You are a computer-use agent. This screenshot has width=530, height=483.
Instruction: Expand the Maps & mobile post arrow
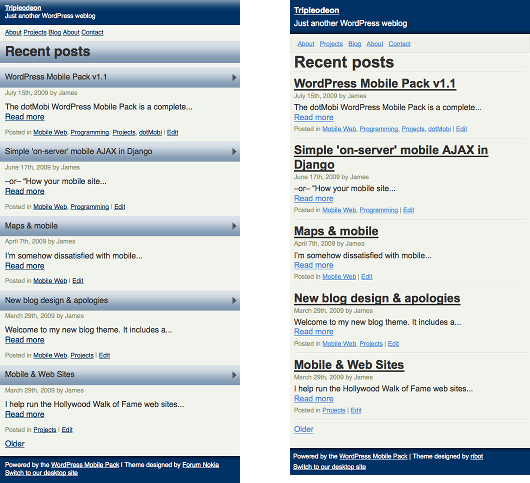234,226
